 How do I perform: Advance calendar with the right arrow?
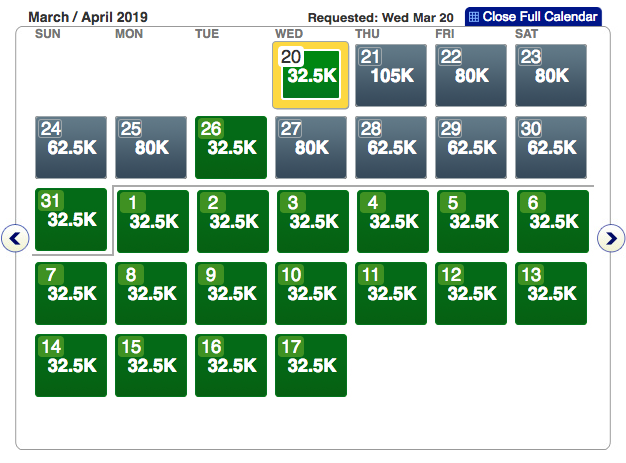pos(610,238)
